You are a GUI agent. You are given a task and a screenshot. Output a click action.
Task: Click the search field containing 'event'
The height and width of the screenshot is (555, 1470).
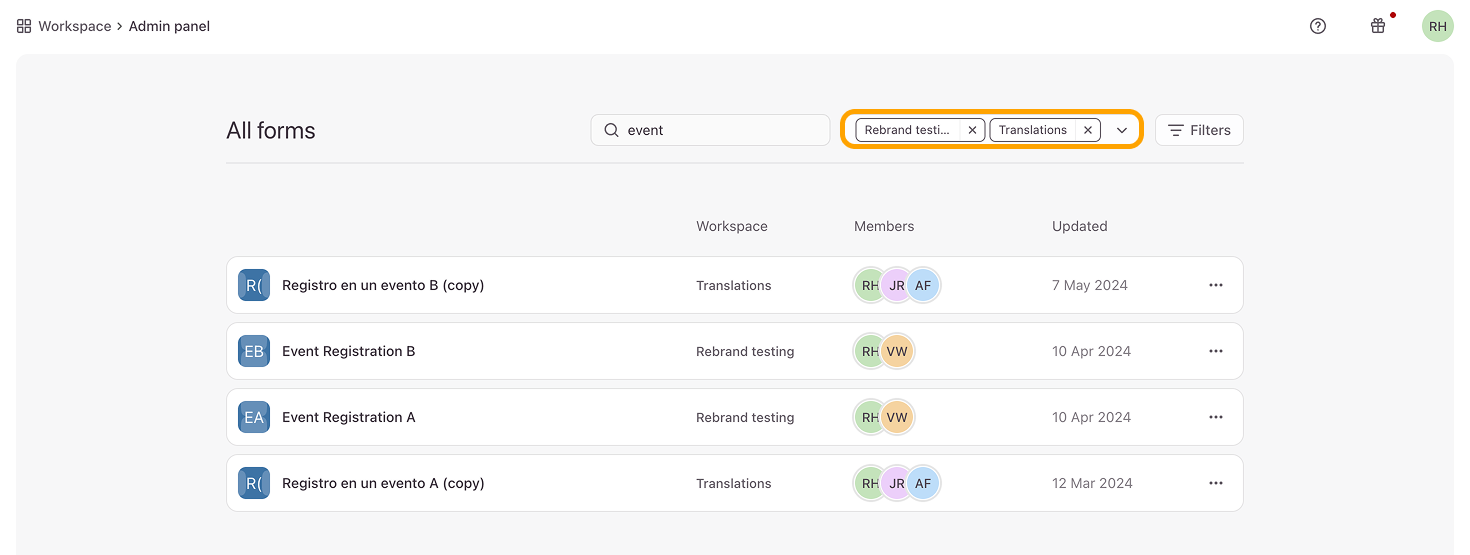[x=720, y=130]
